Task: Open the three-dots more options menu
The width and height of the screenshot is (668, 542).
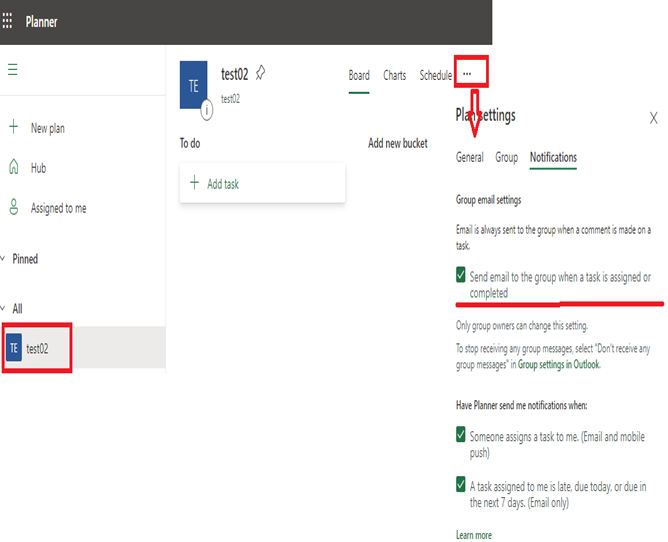Action: (x=467, y=74)
